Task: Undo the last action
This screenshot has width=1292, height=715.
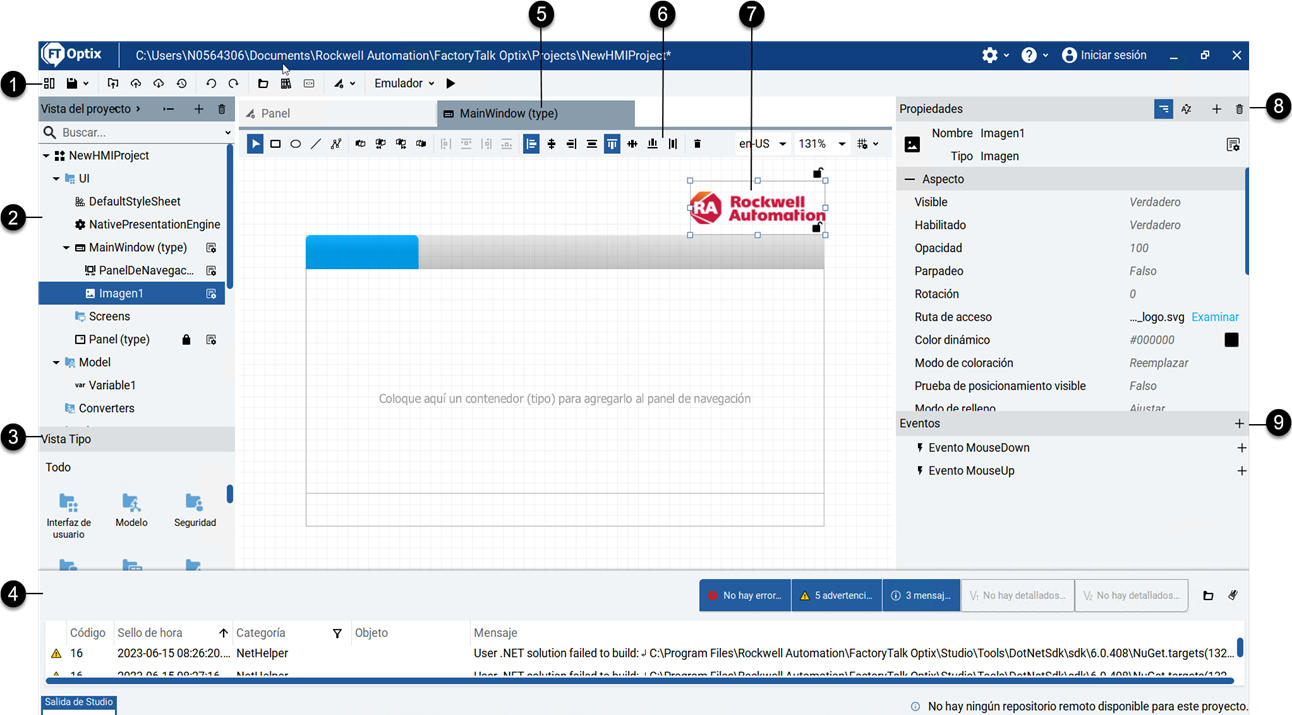Action: click(212, 83)
